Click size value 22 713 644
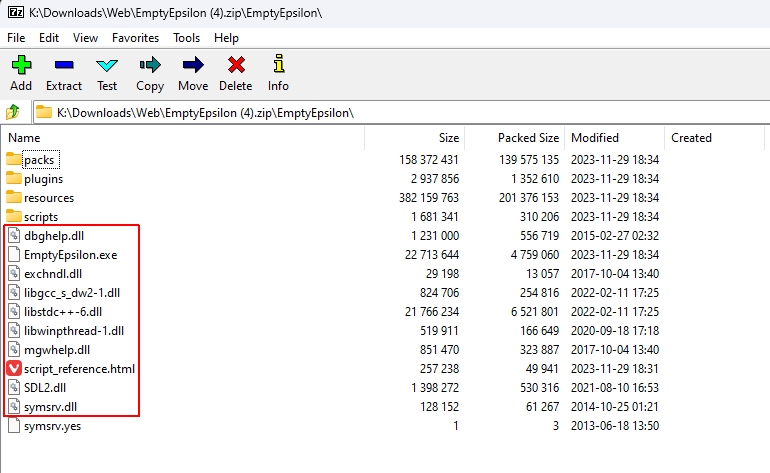Viewport: 770px width, 473px height. click(x=432, y=254)
